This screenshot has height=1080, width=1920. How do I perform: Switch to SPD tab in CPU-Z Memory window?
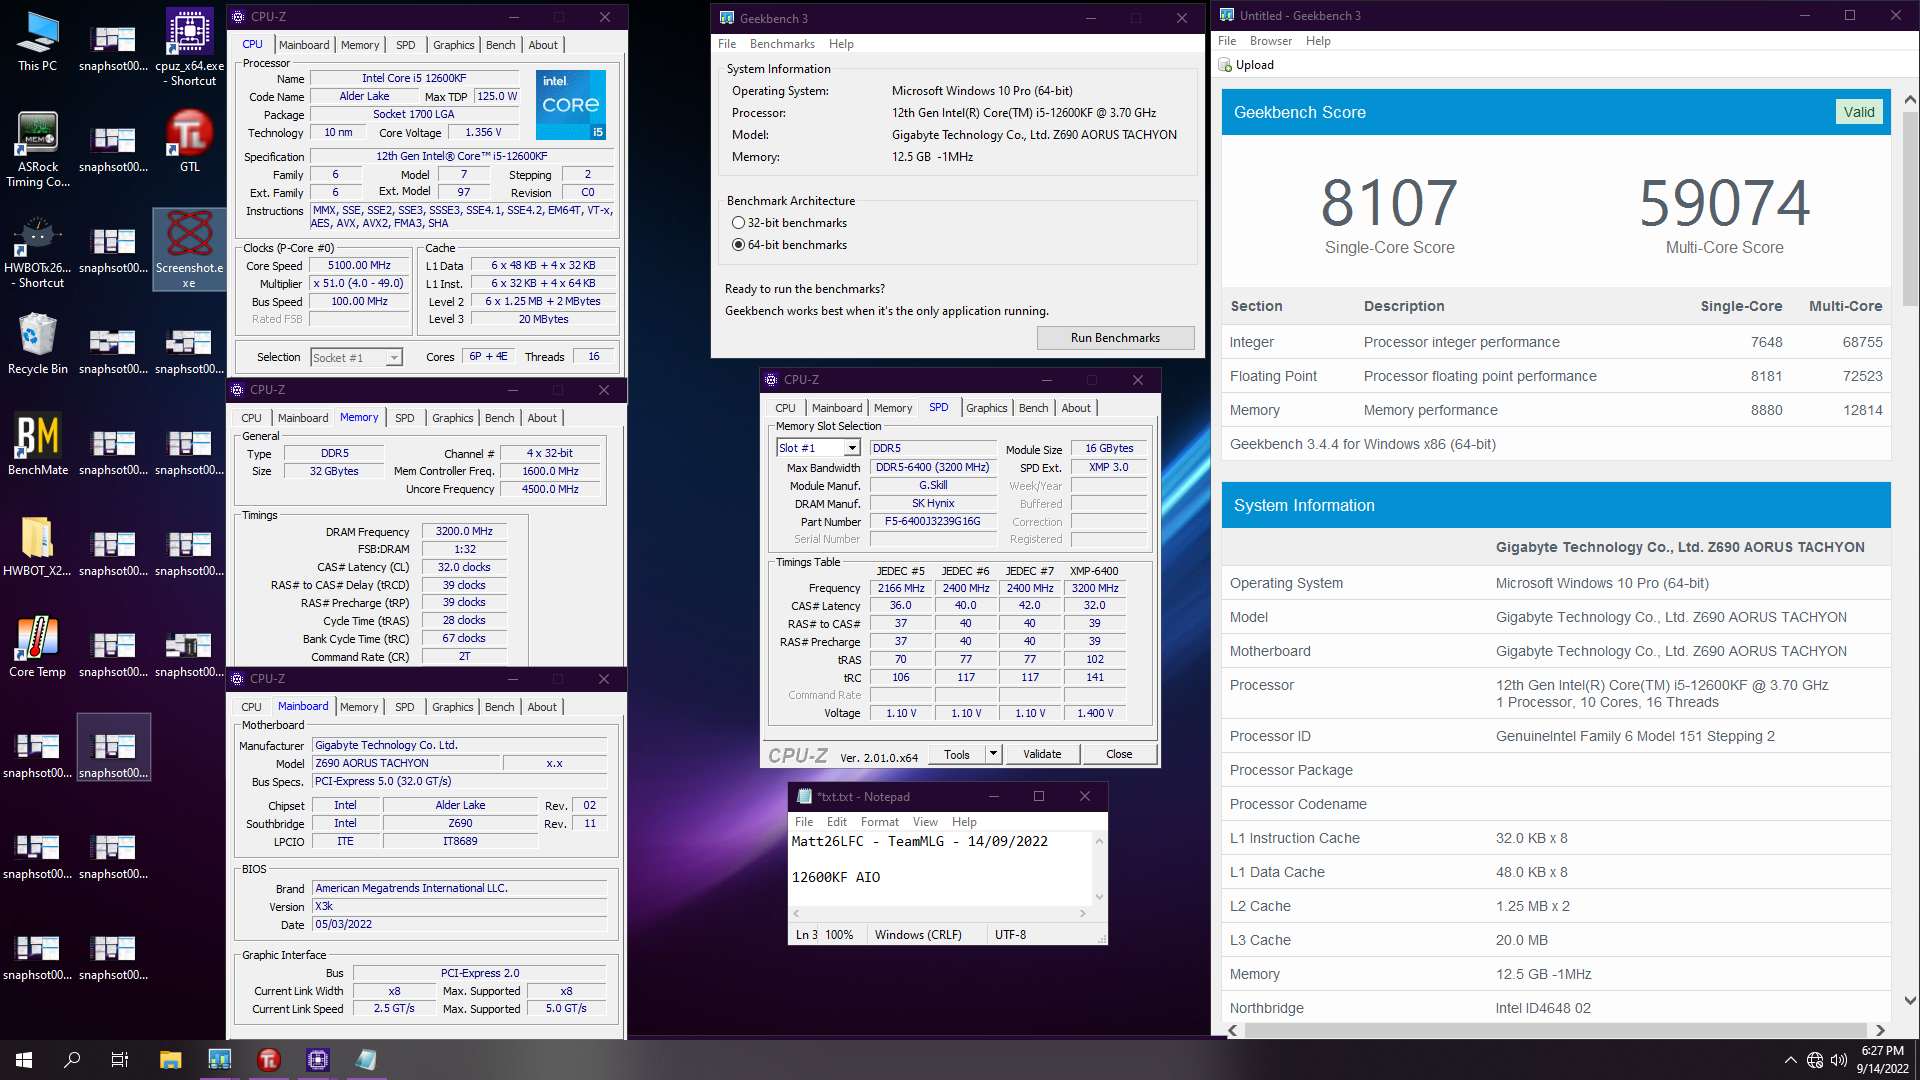(404, 418)
